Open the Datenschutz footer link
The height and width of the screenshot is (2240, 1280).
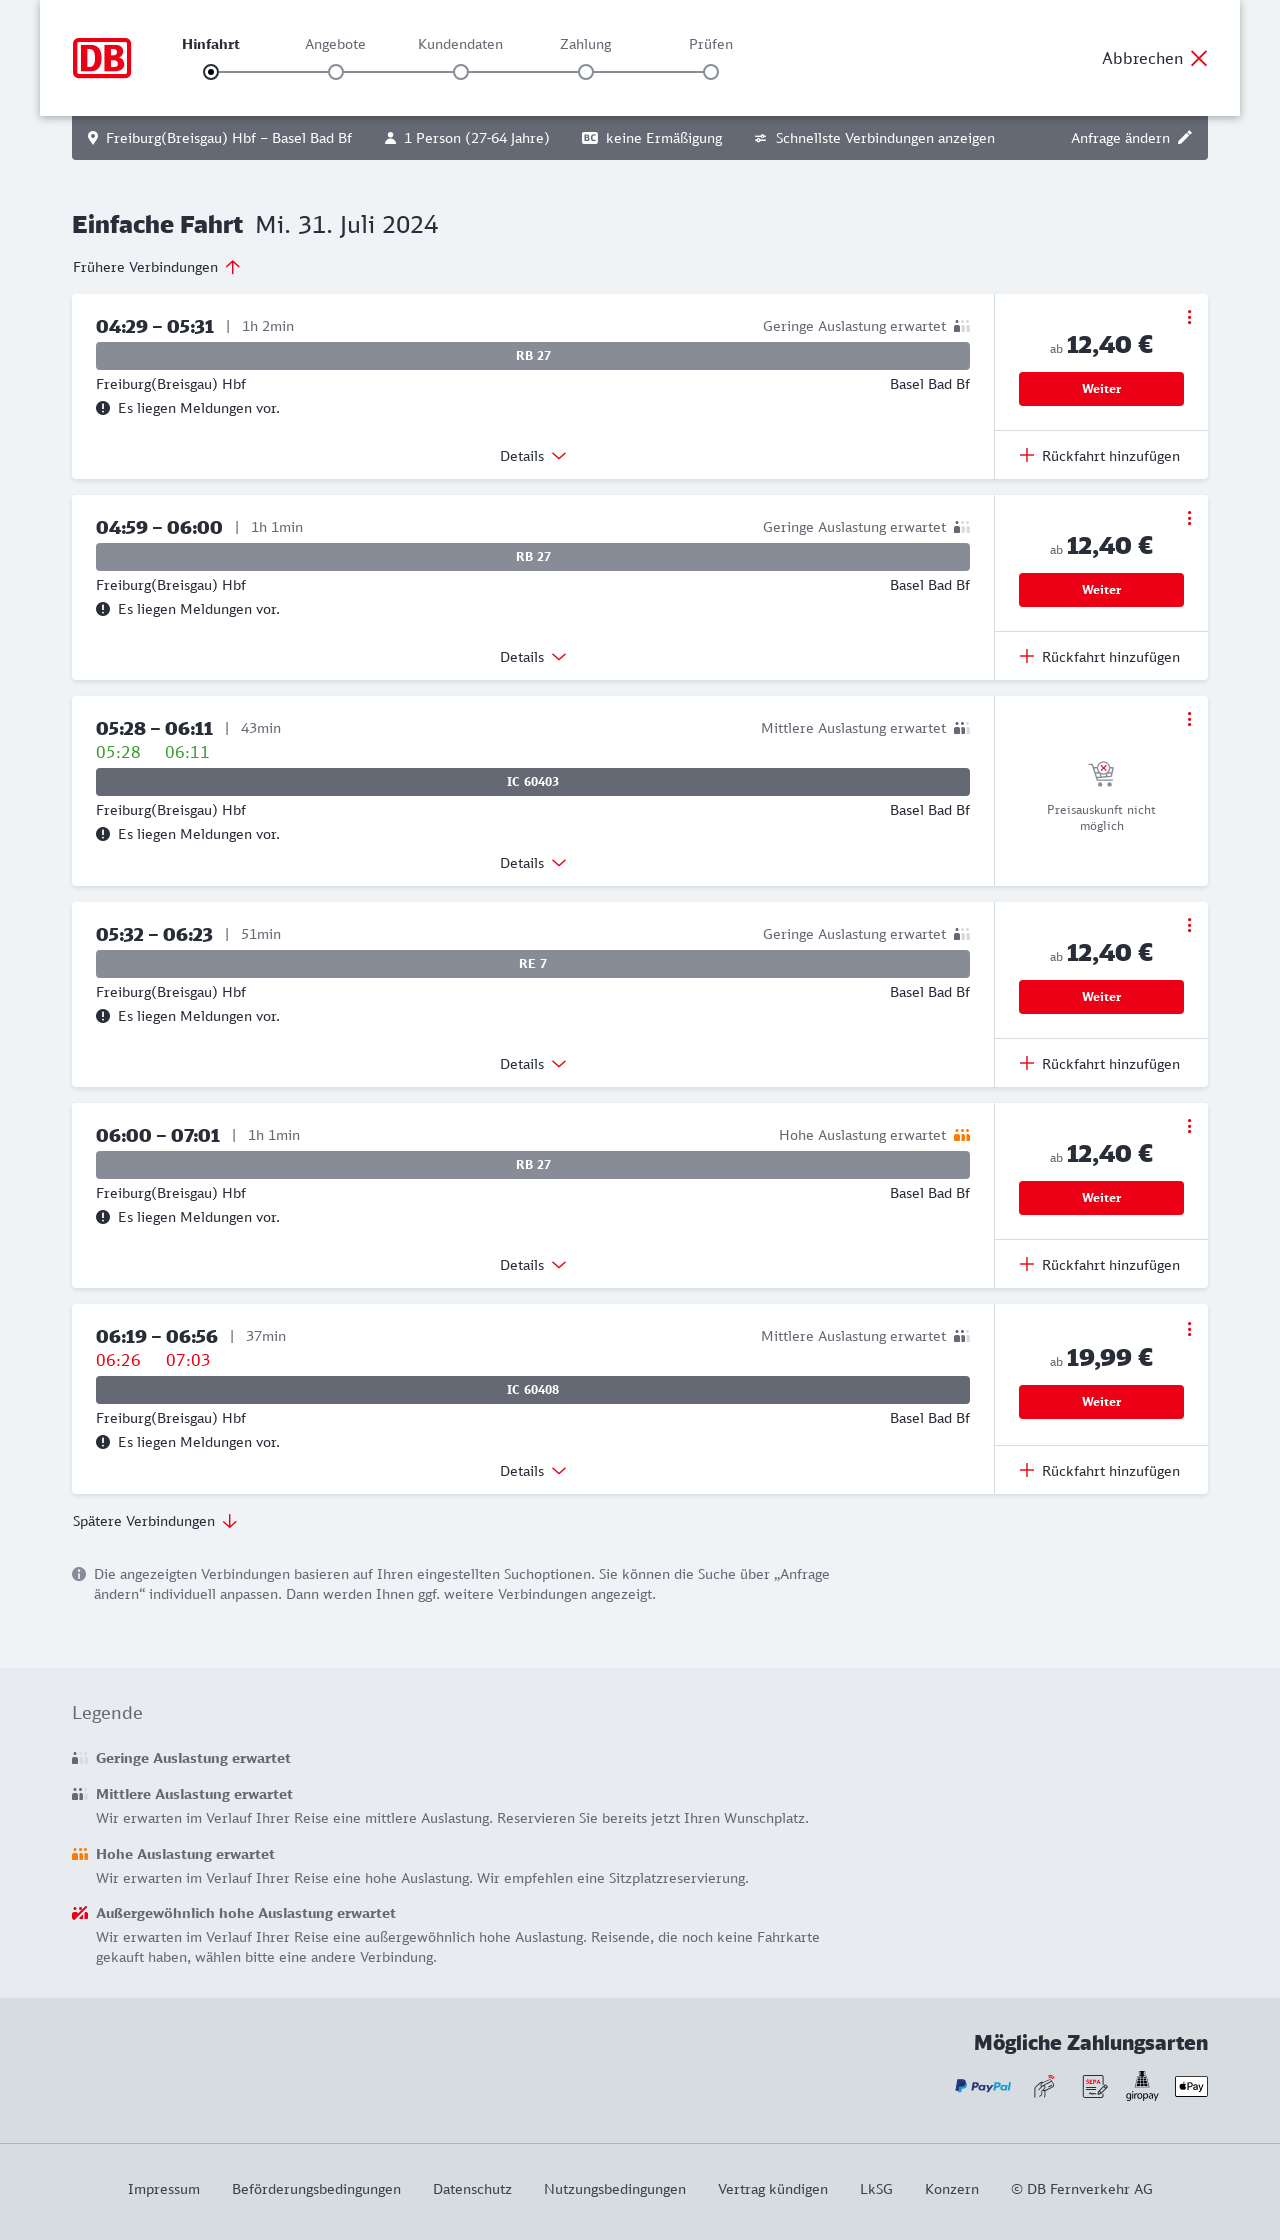tap(472, 2189)
